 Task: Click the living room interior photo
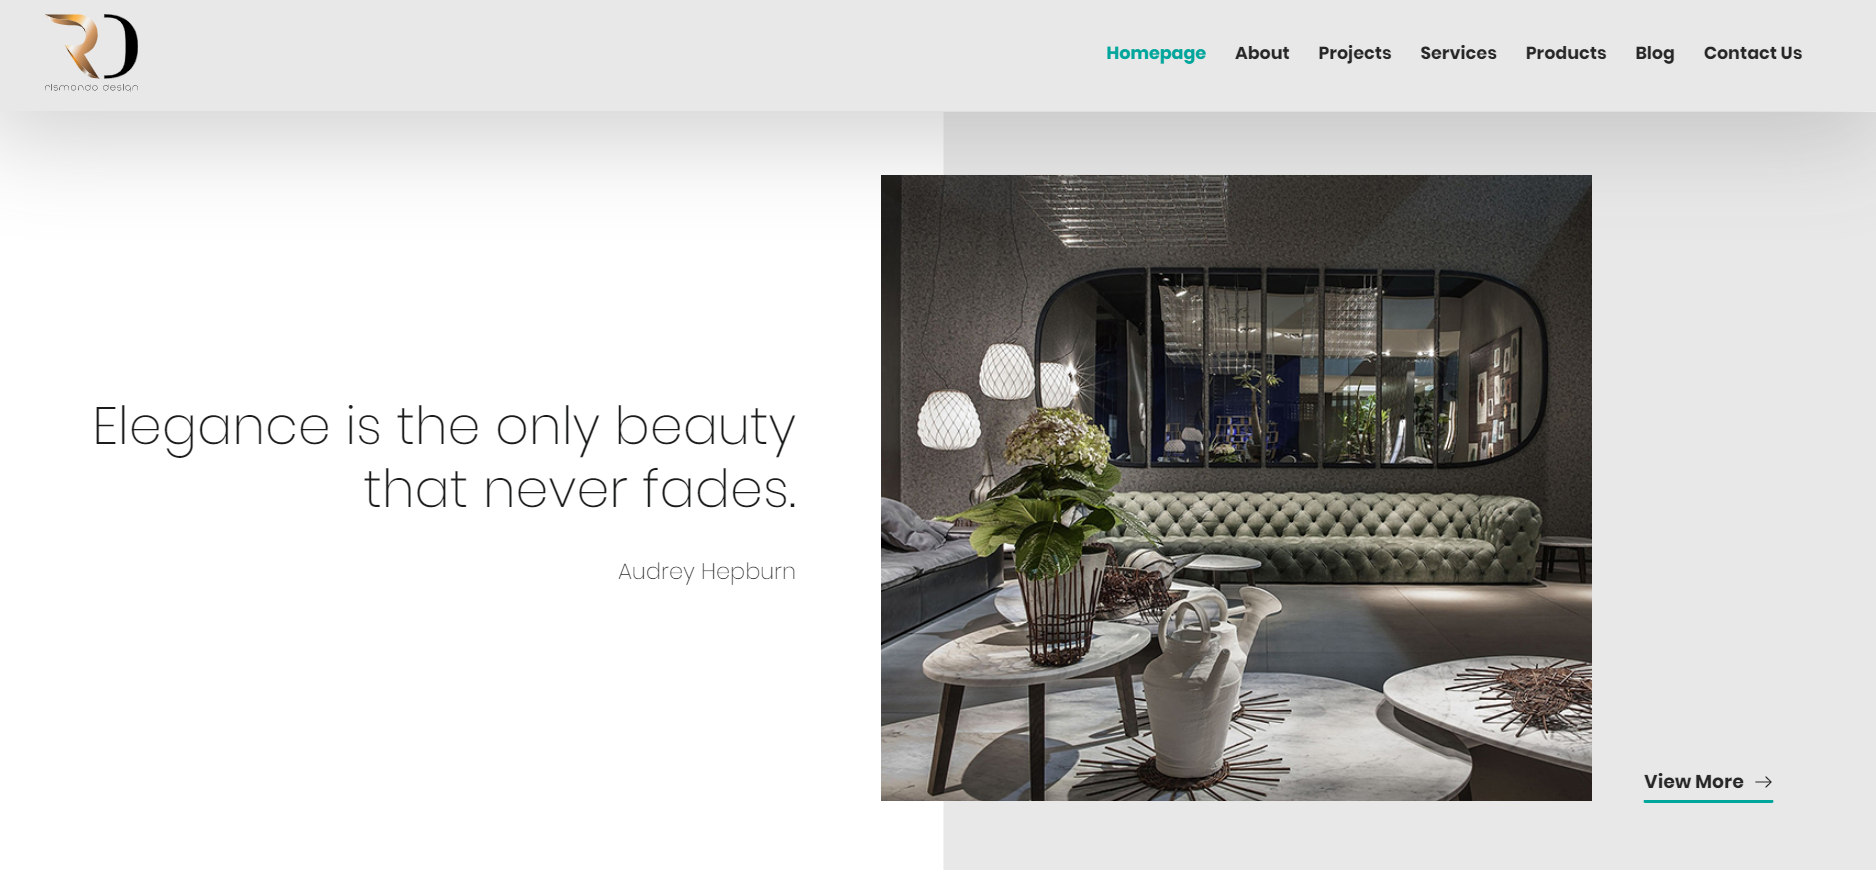[x=1236, y=488]
